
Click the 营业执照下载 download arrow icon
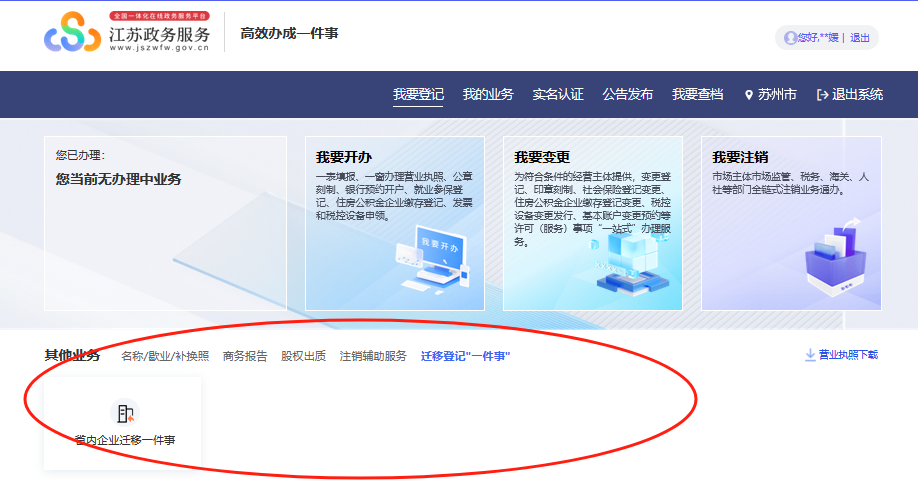[810, 355]
